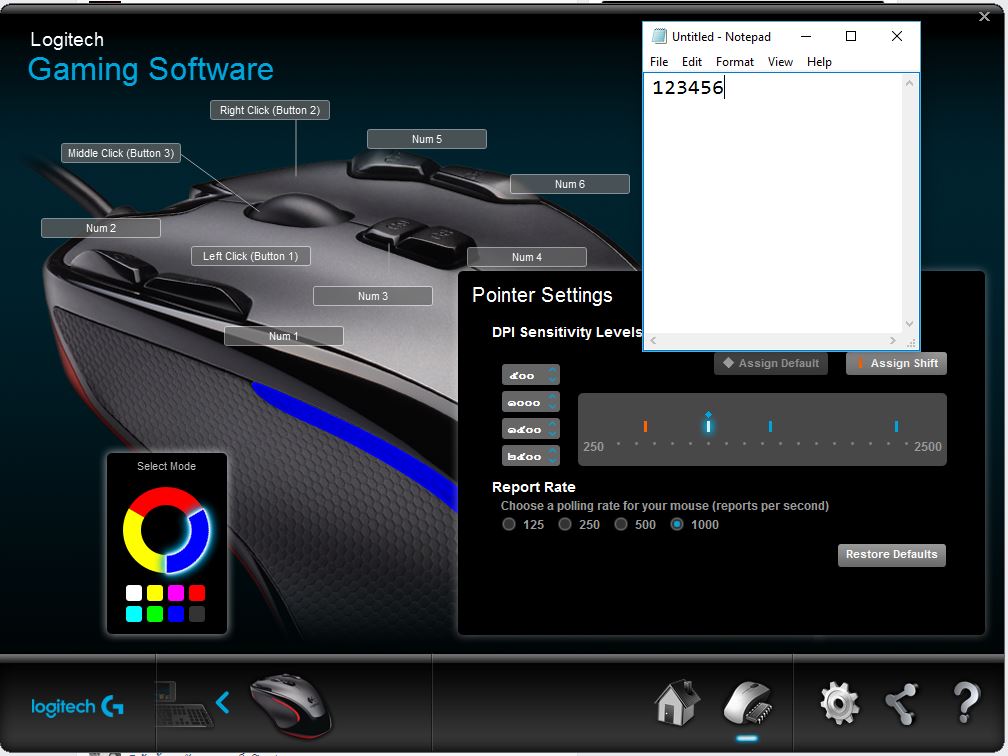Click the Logitech G logo
This screenshot has width=1008, height=756.
(x=77, y=706)
